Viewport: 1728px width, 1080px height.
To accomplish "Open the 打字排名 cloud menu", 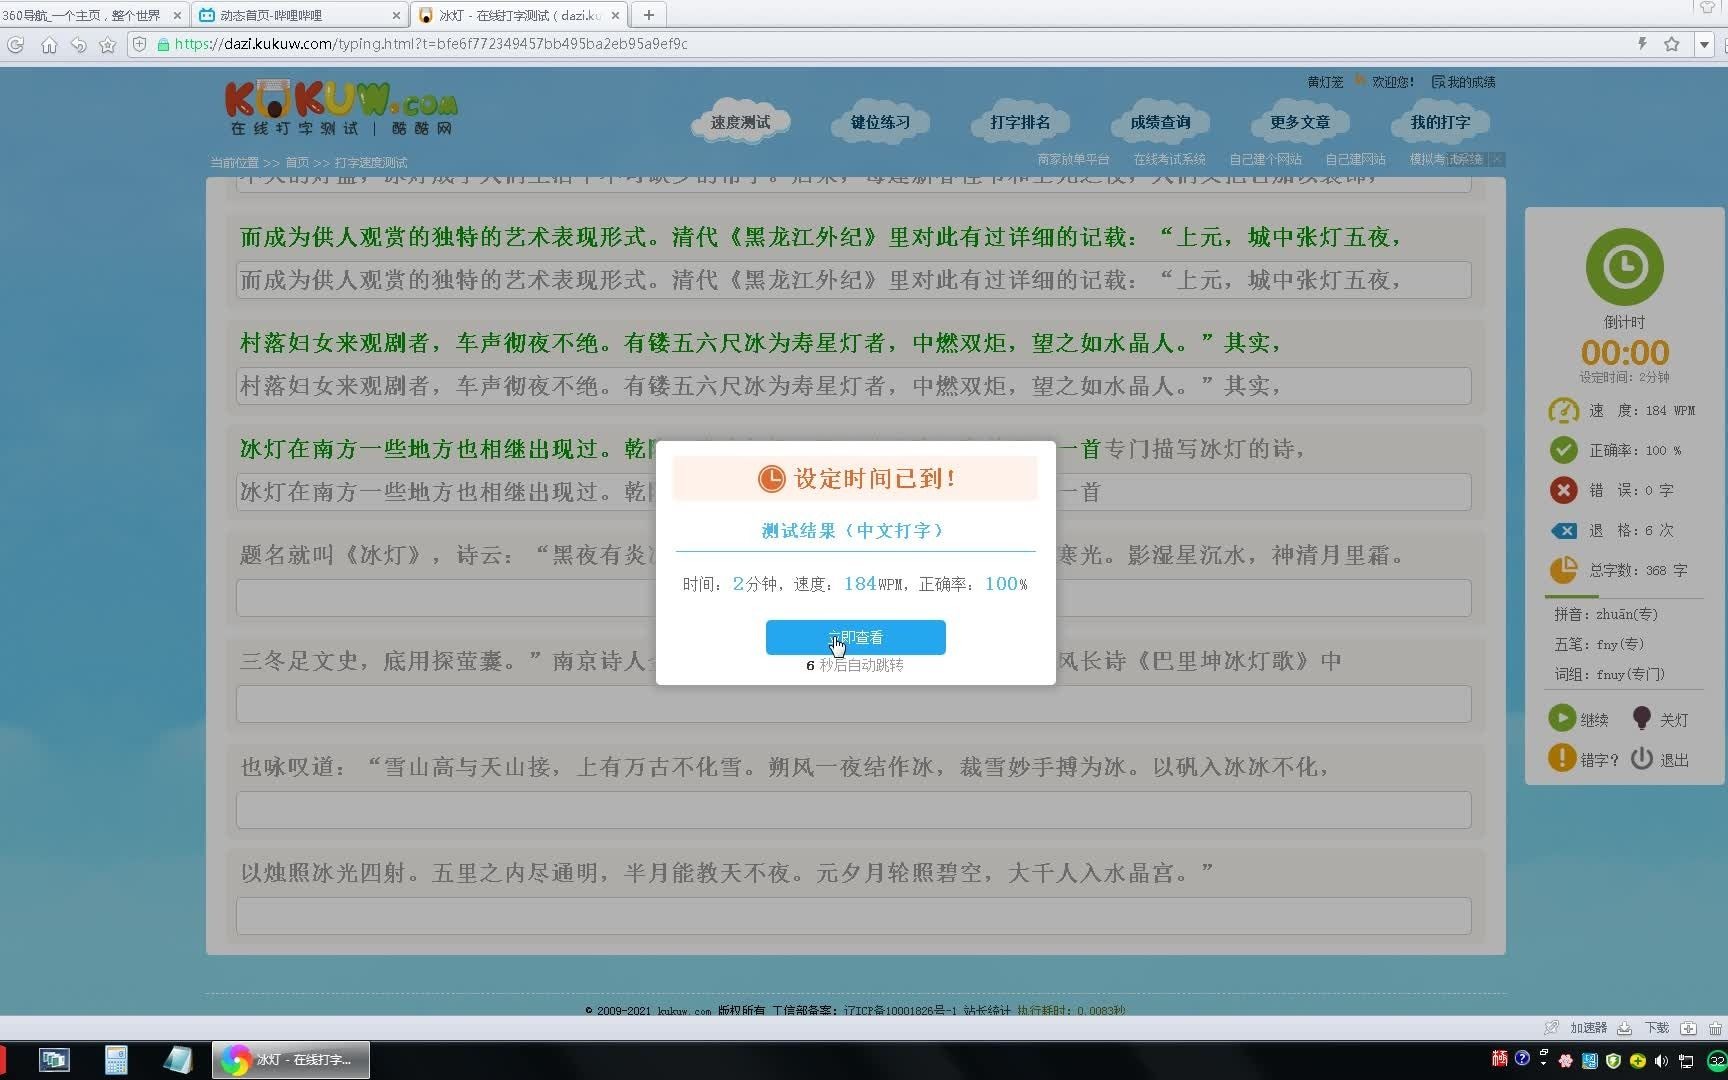I will point(1020,122).
